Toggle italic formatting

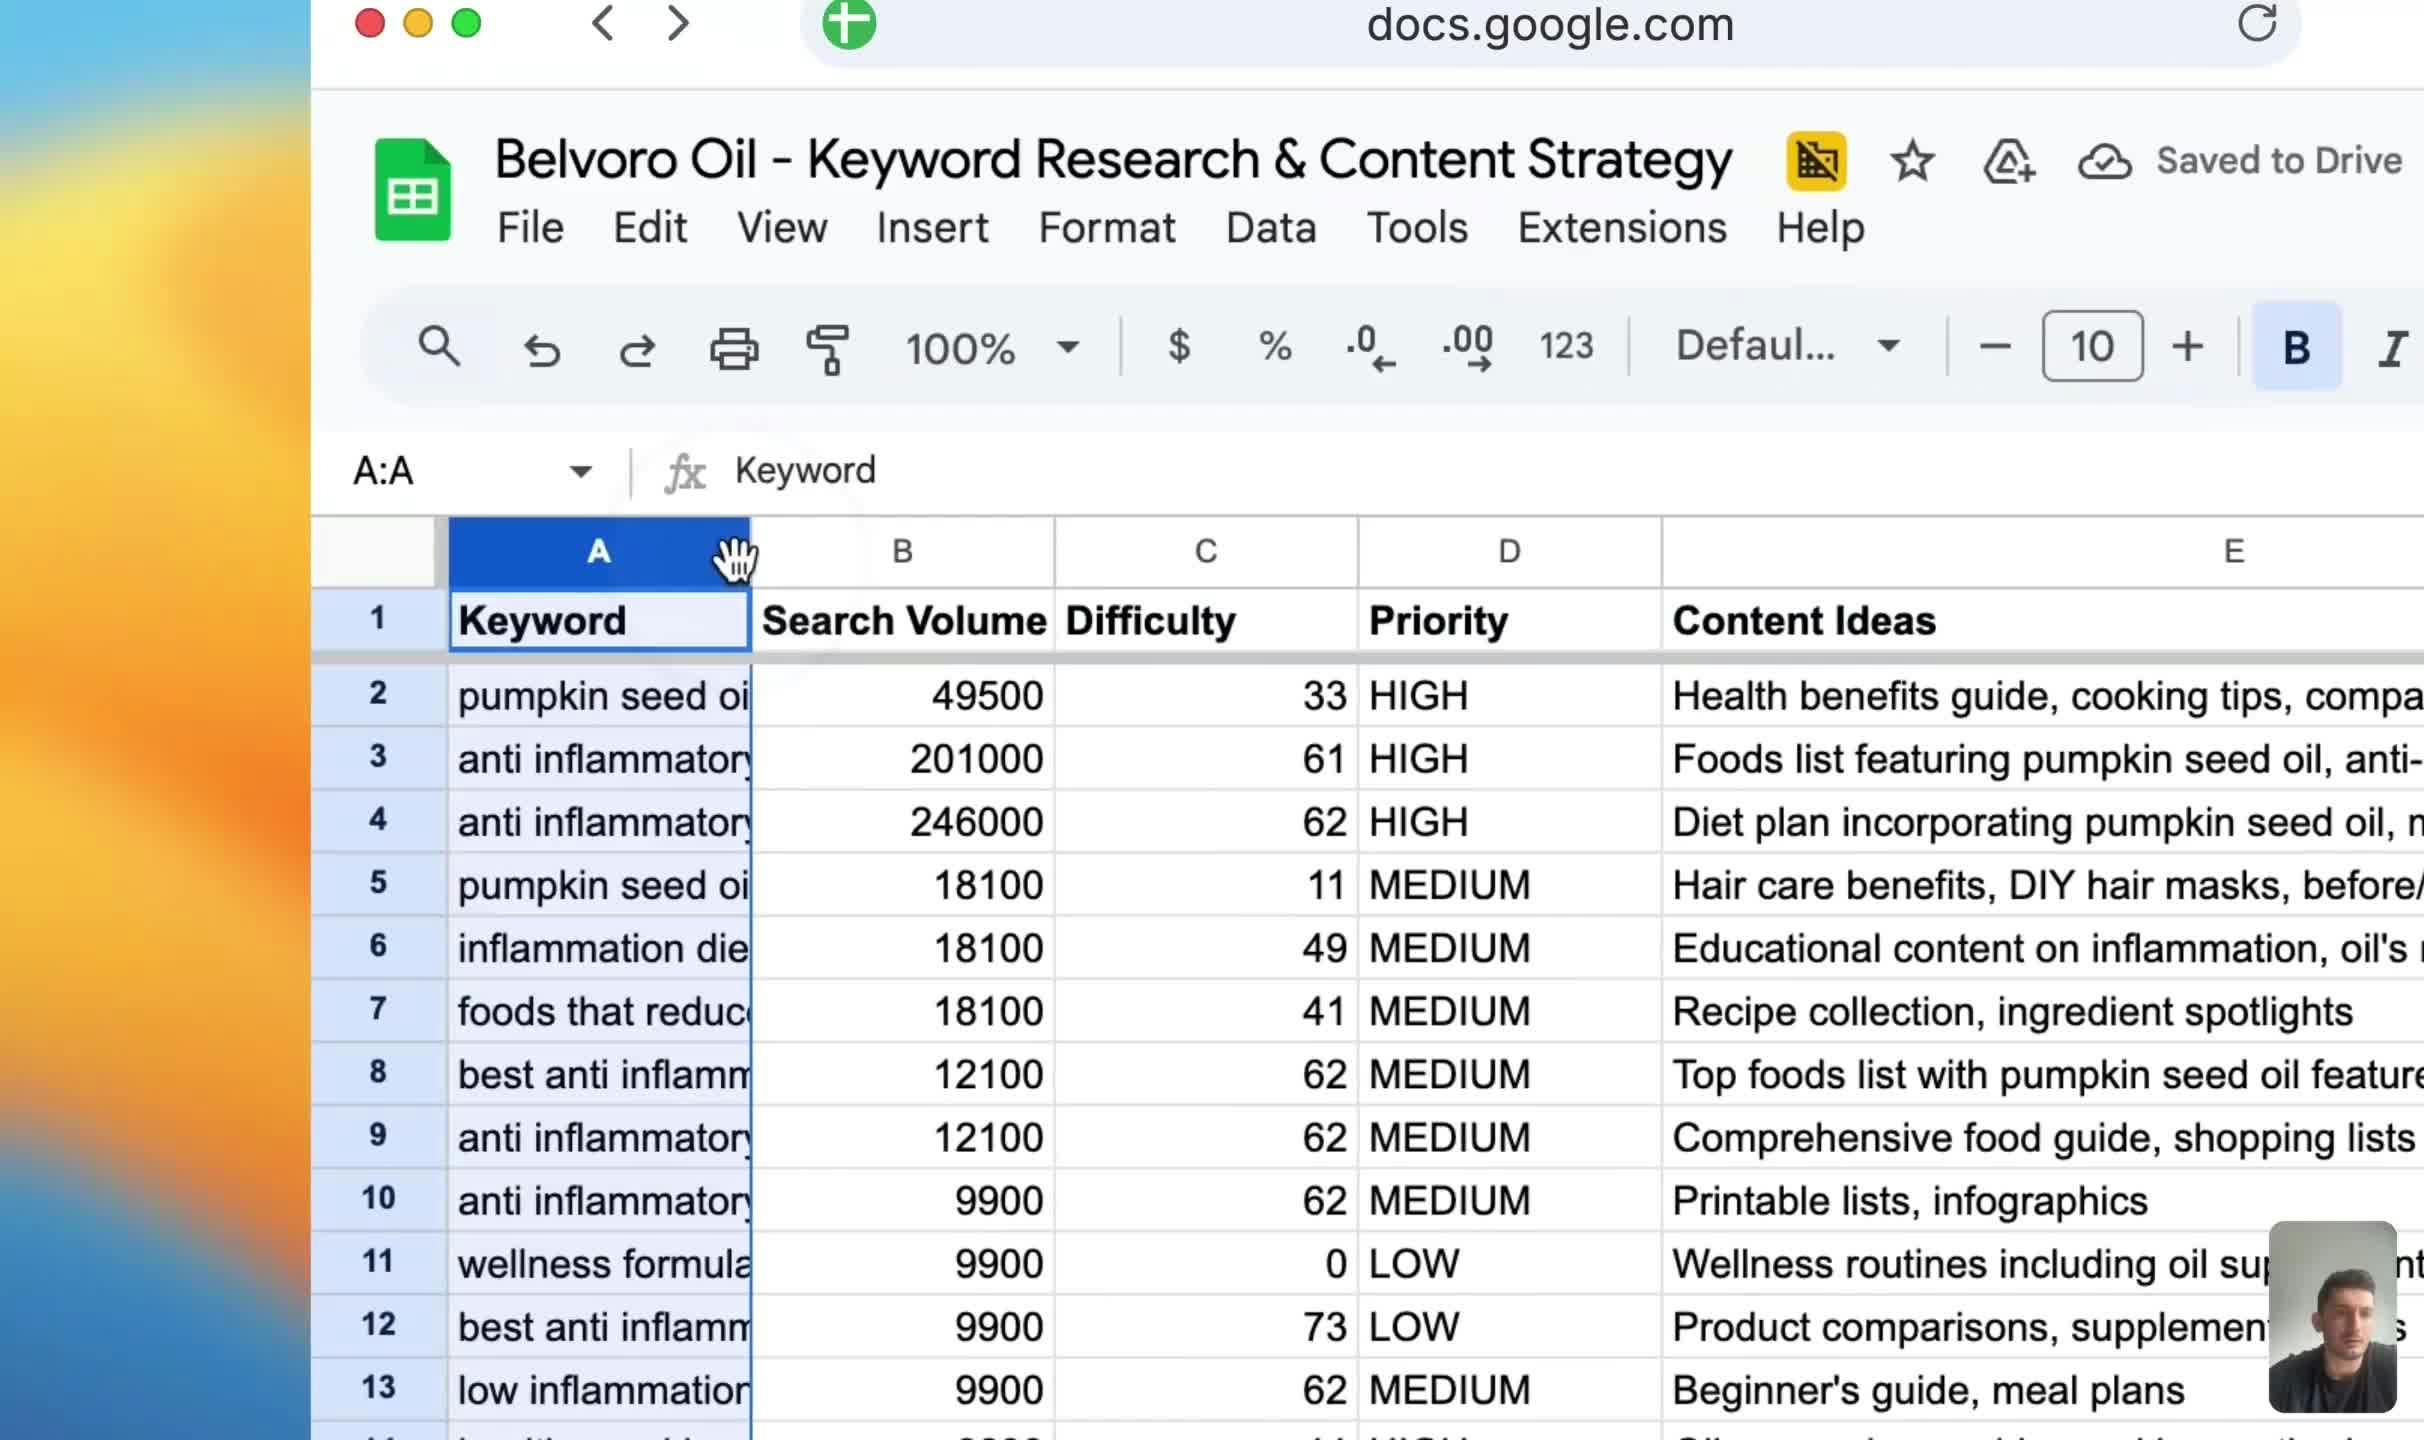click(x=2393, y=349)
